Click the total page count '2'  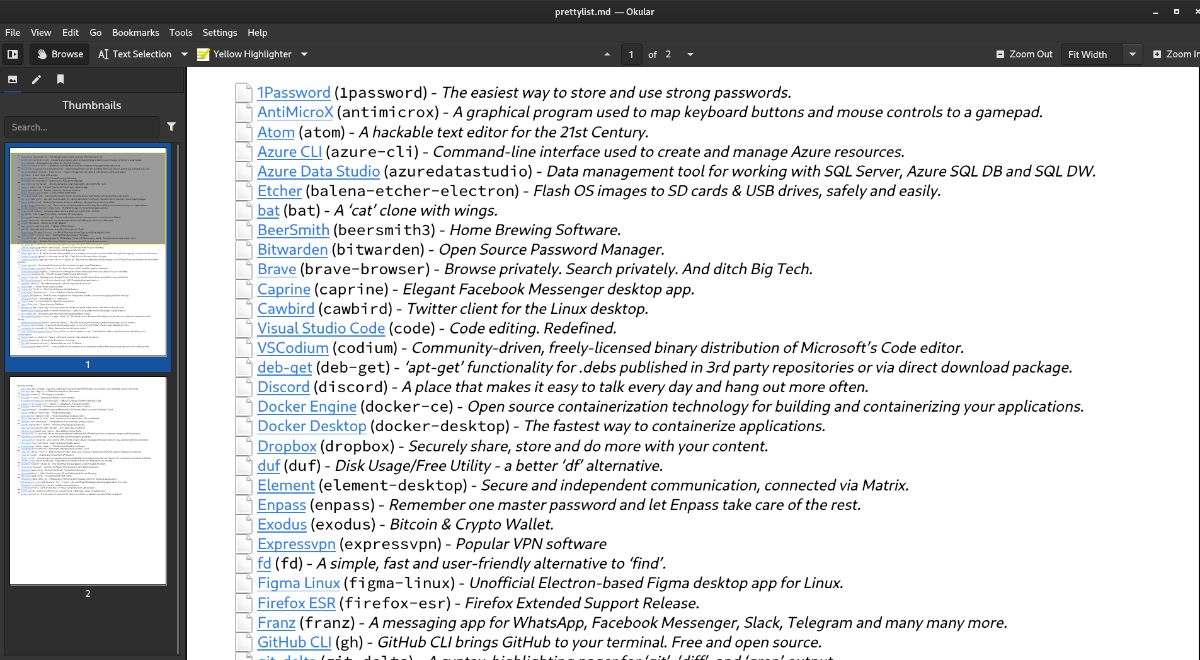coord(668,54)
